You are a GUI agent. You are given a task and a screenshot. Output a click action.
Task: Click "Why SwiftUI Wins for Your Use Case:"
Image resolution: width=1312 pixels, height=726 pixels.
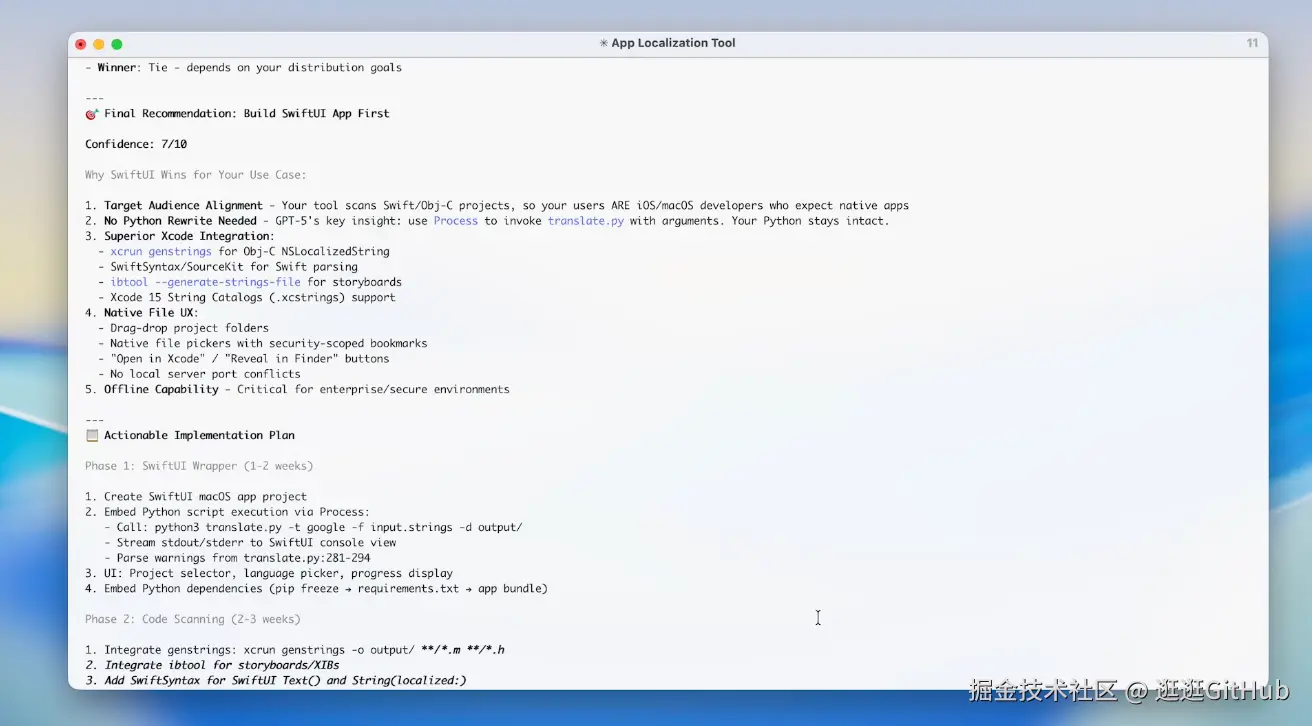(x=196, y=175)
